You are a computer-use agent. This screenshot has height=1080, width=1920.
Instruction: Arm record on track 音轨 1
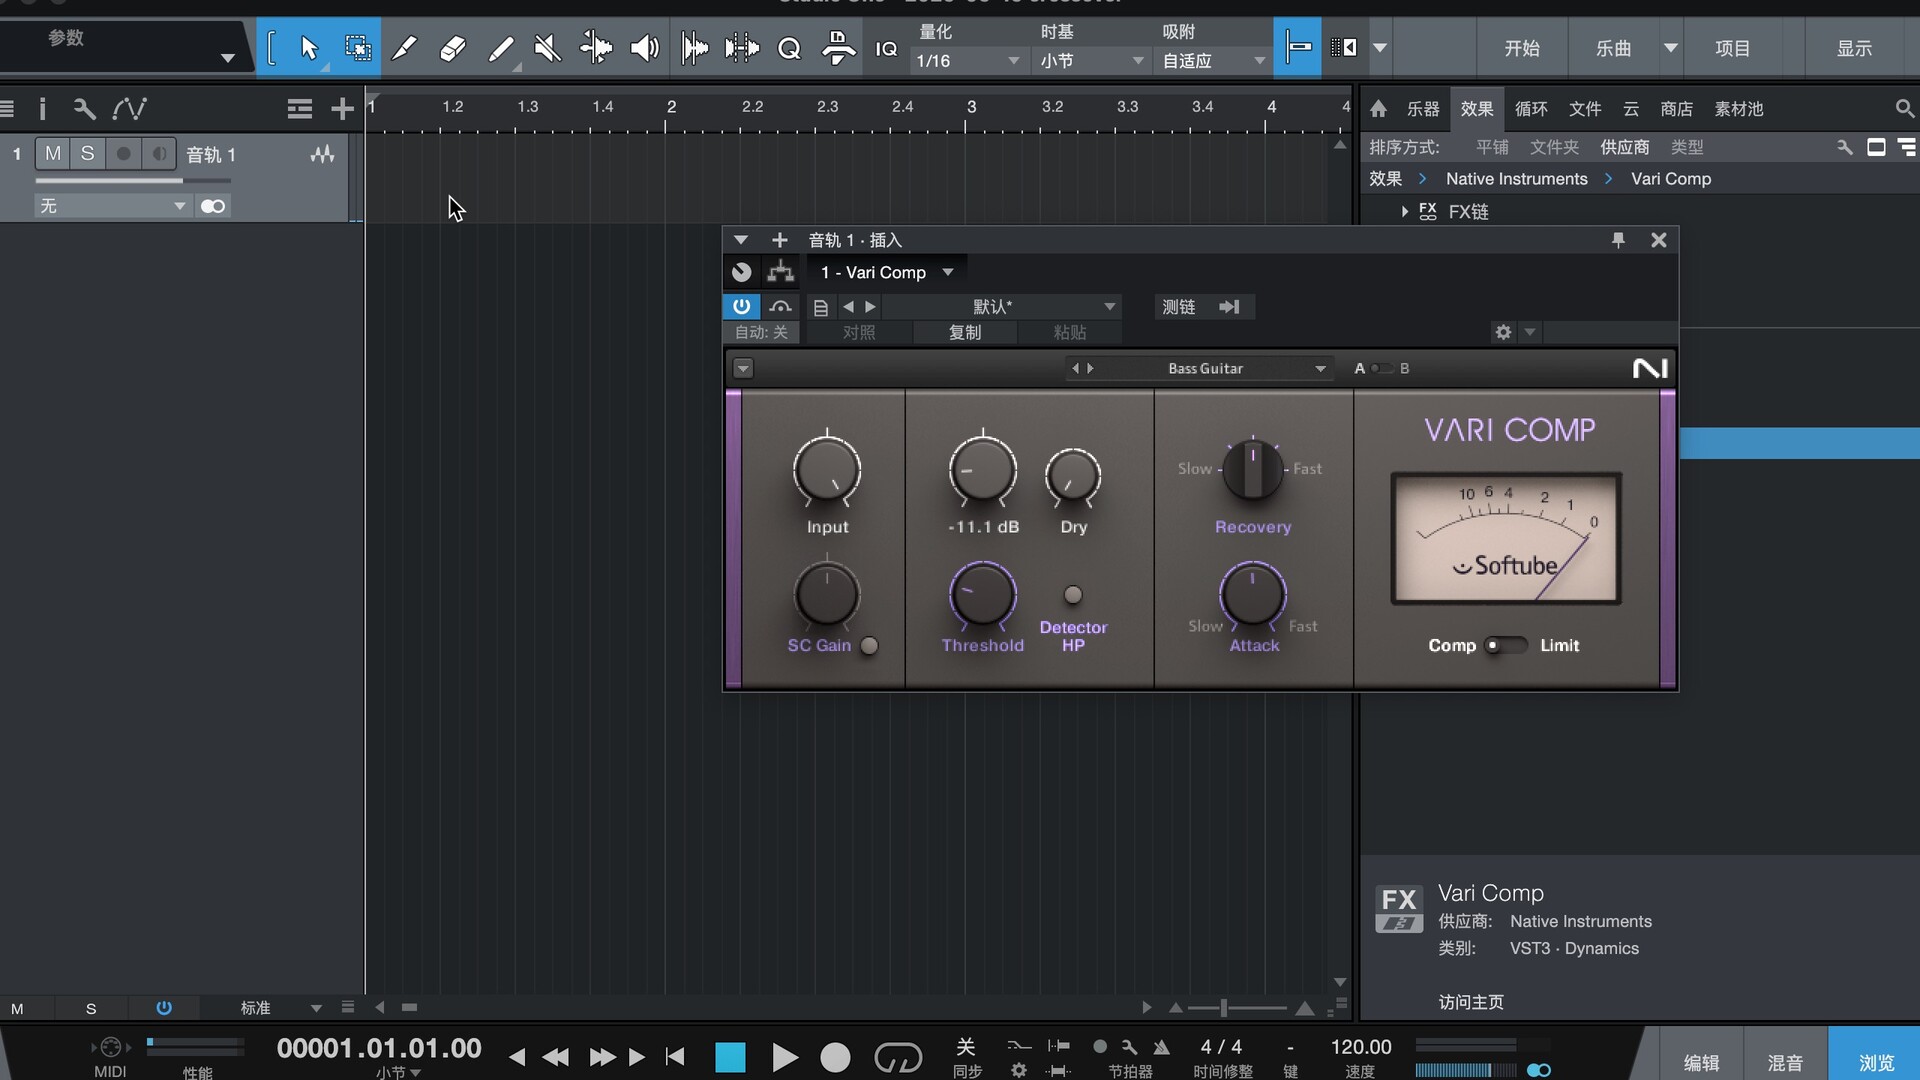click(123, 154)
